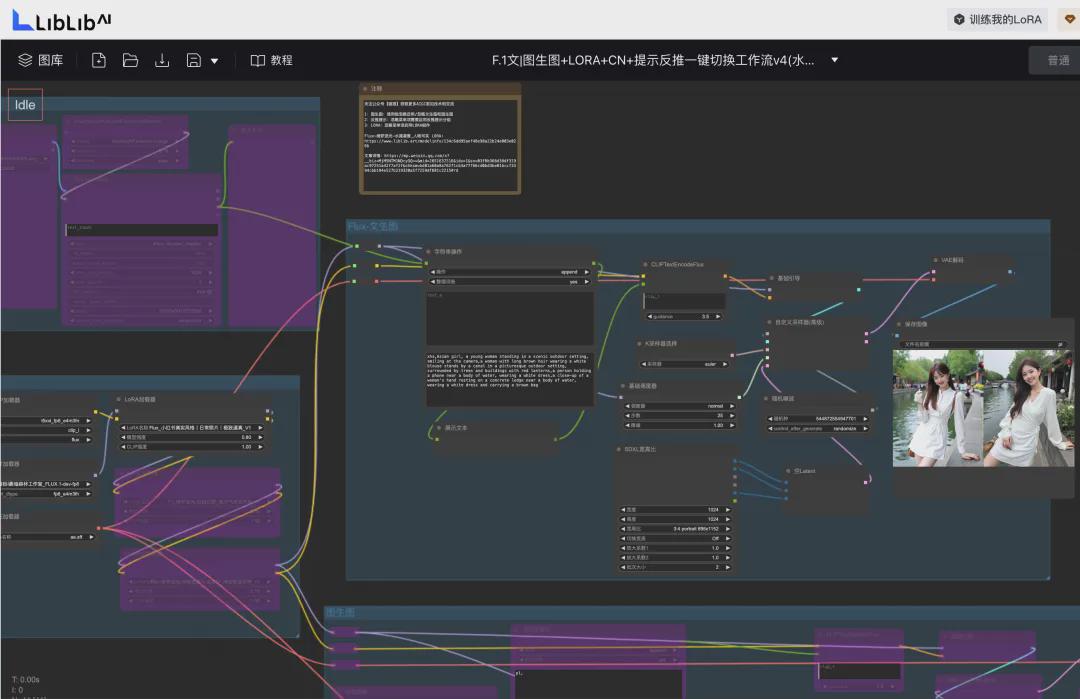Click the generated image thumbnail on left
The width and height of the screenshot is (1080, 699).
pos(937,407)
